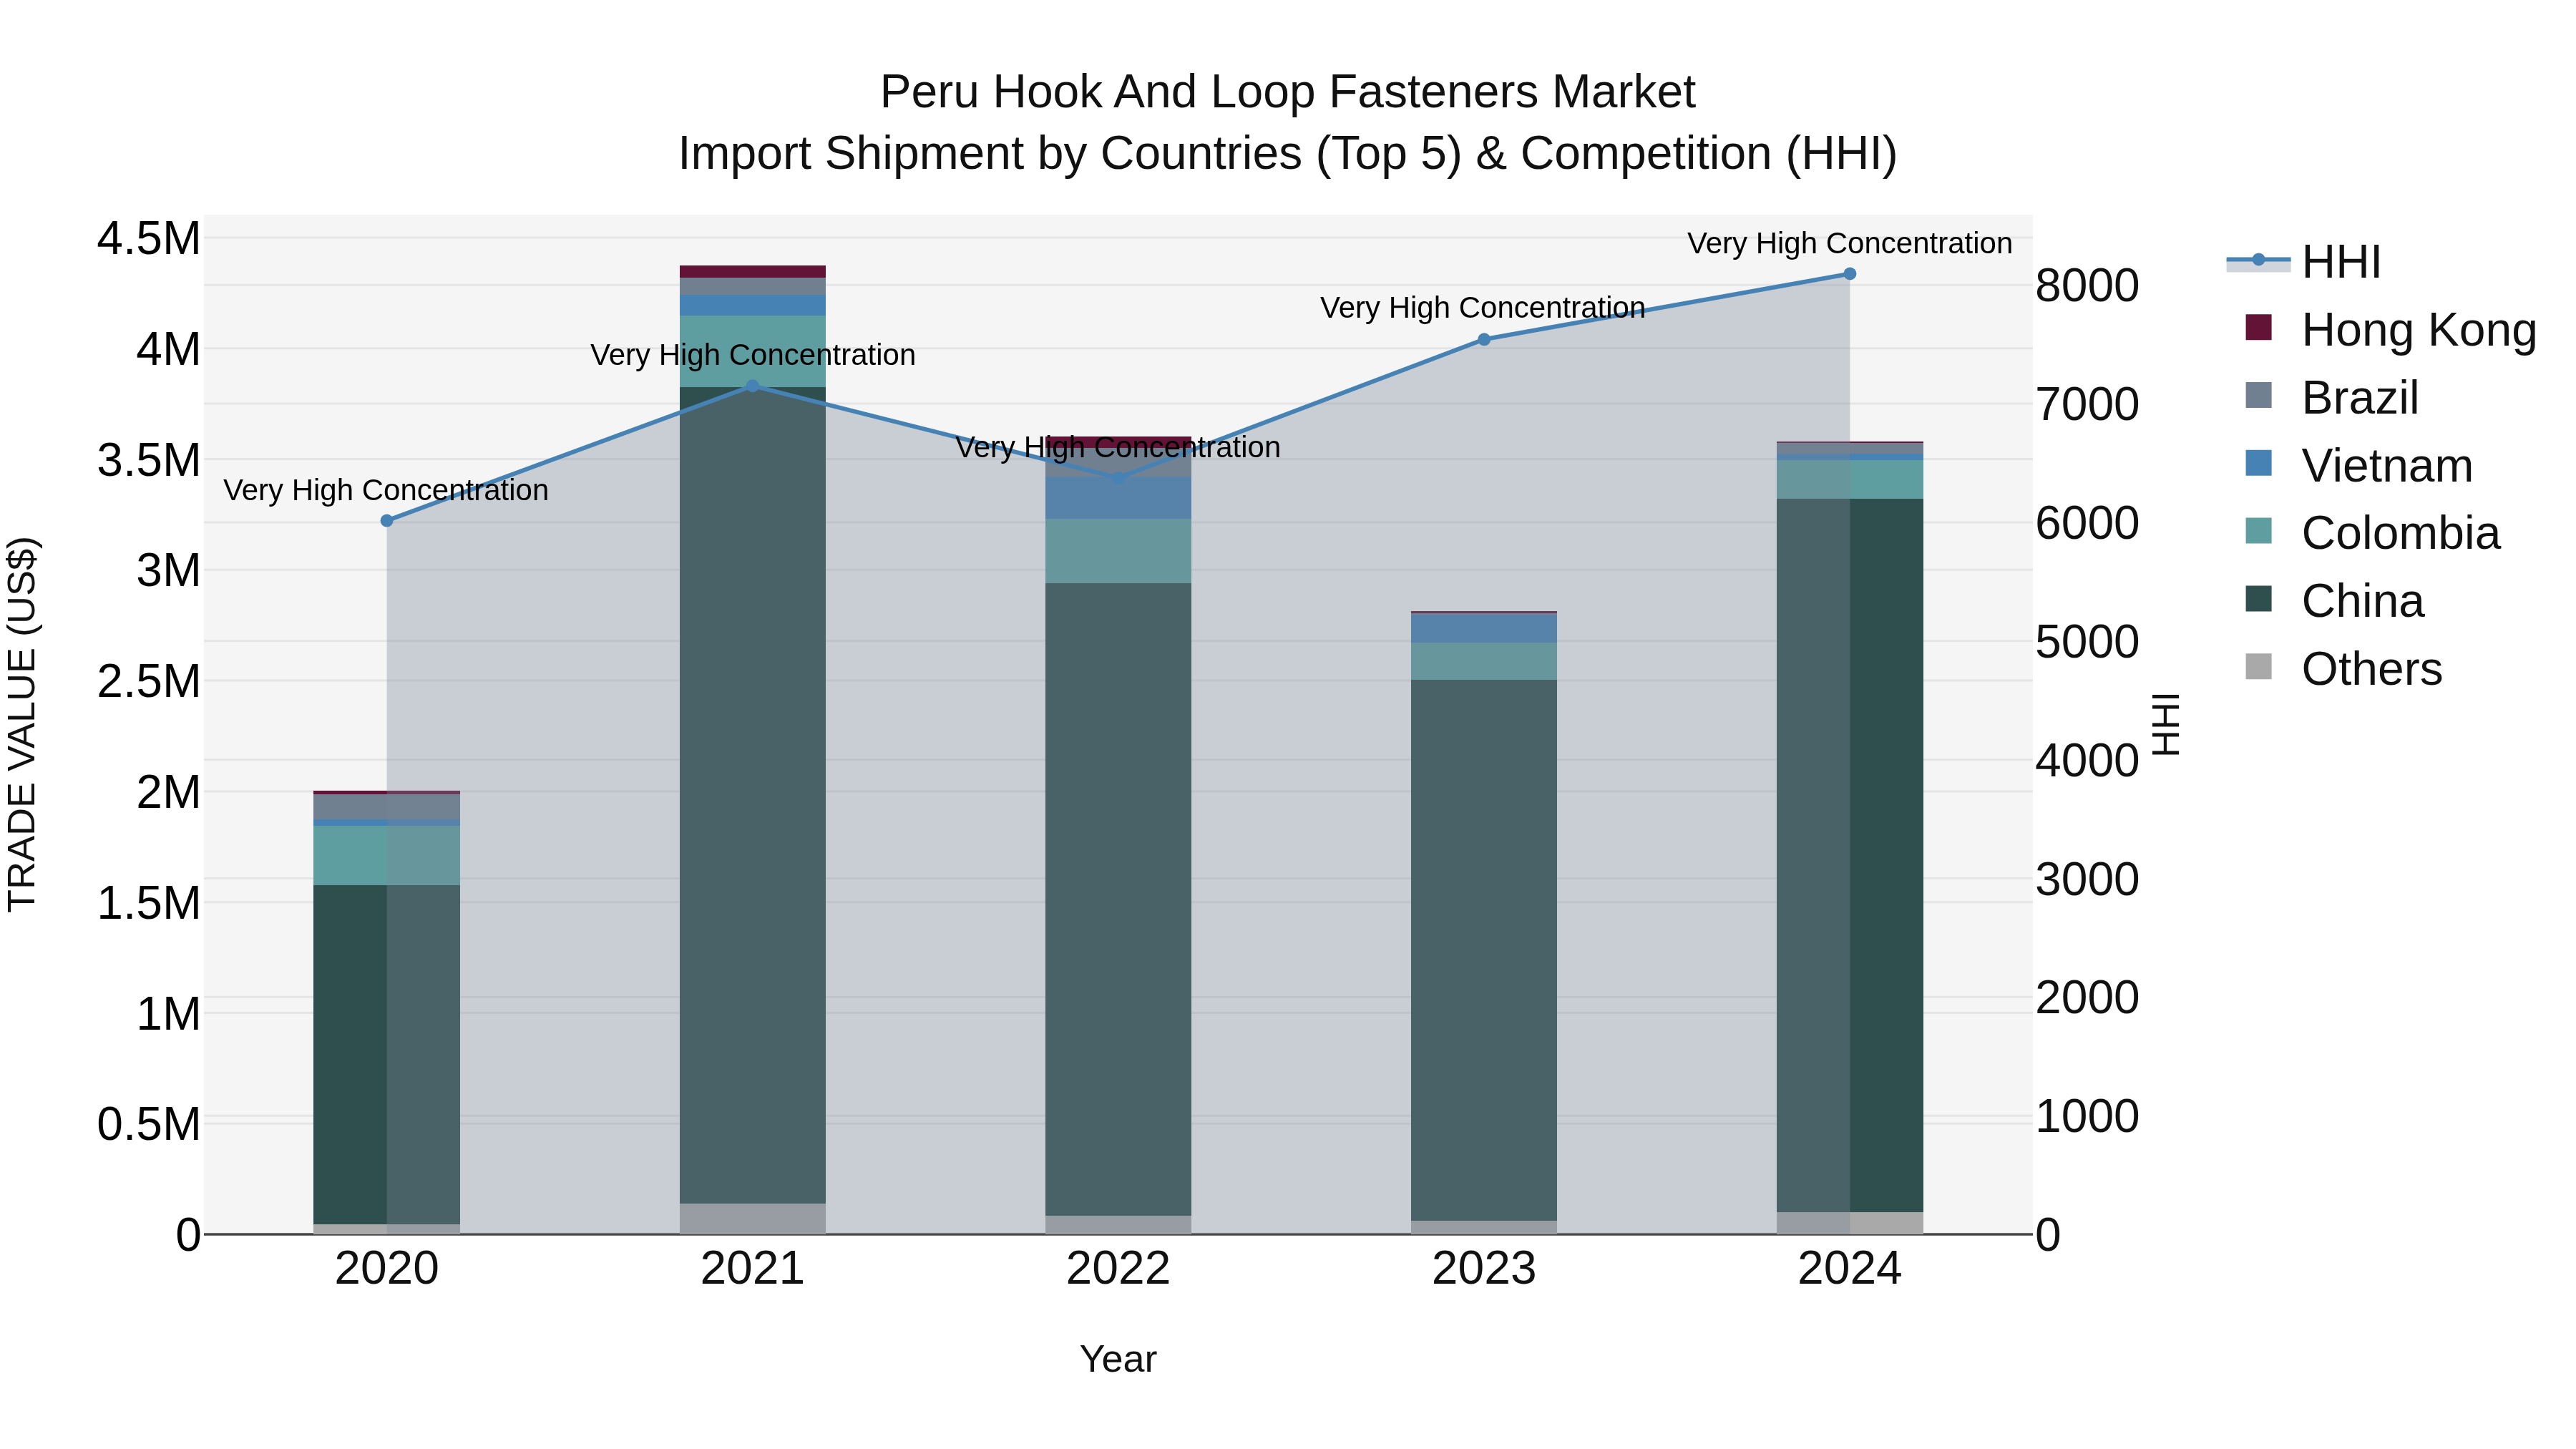This screenshot has width=2576, height=1449.
Task: Click the TRADE VALUE (US$) axis title
Action: (x=22, y=724)
